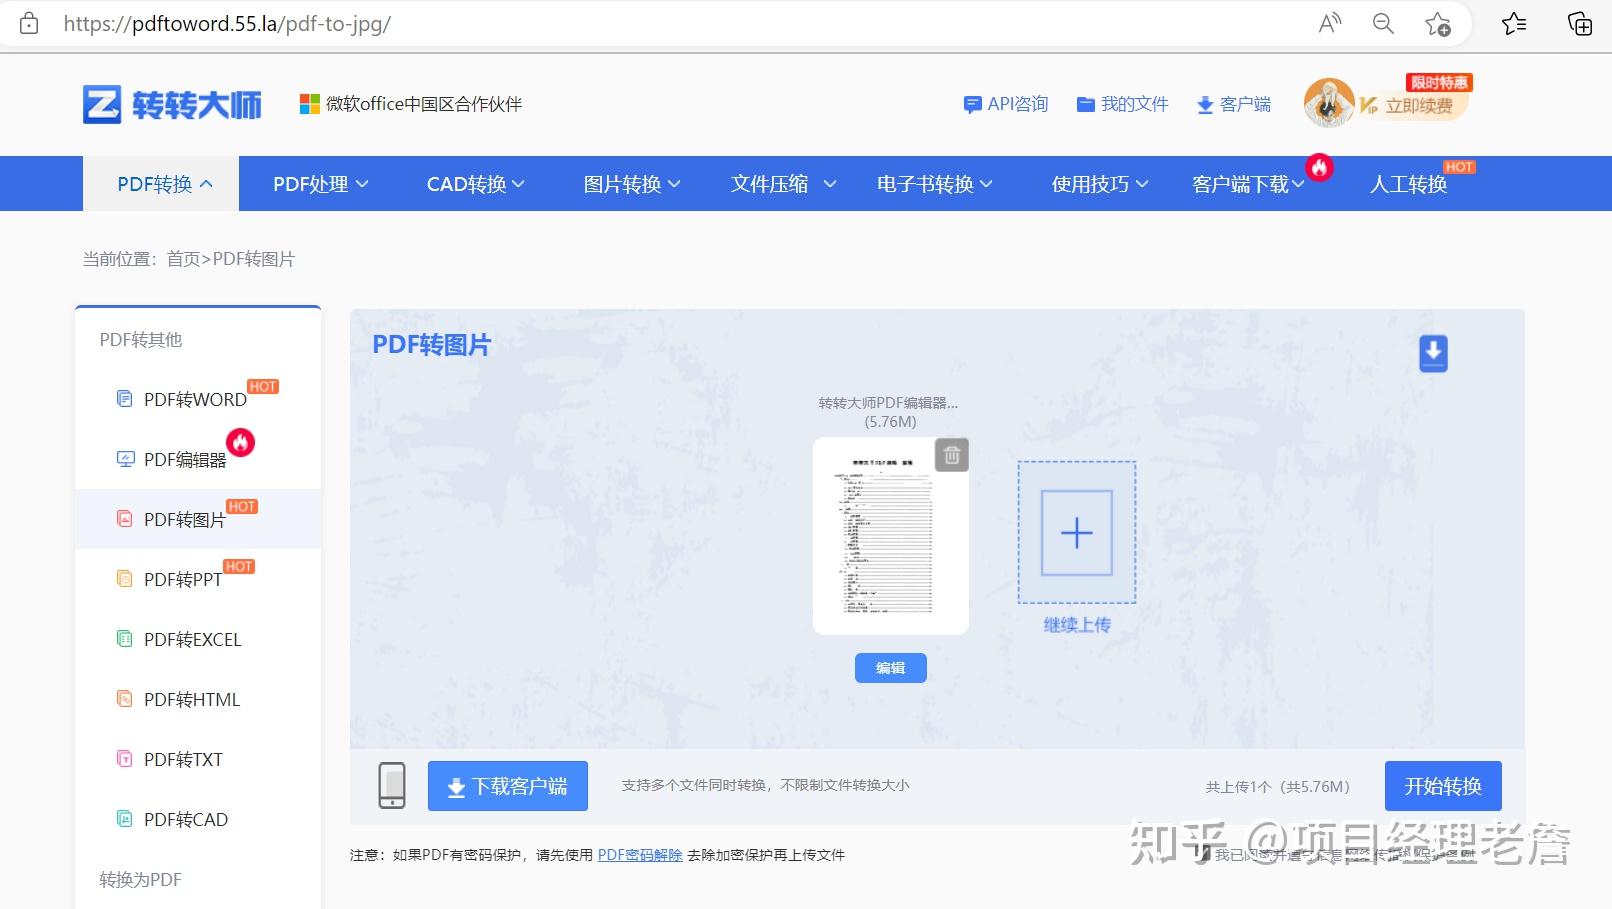Open 我的文件 folder icon
The height and width of the screenshot is (909, 1612).
[1086, 103]
